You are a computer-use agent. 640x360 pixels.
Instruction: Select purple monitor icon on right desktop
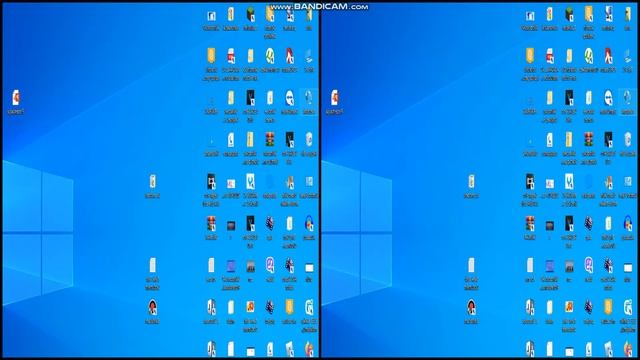coord(549,267)
